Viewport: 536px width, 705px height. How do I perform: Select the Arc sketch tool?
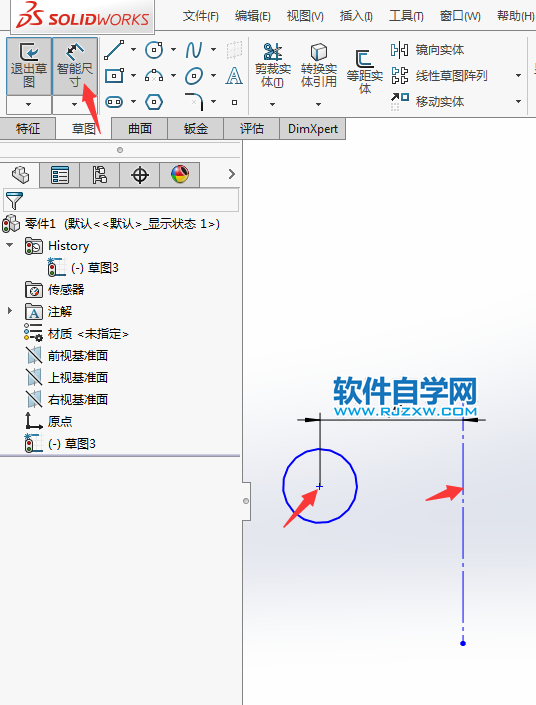pos(154,76)
